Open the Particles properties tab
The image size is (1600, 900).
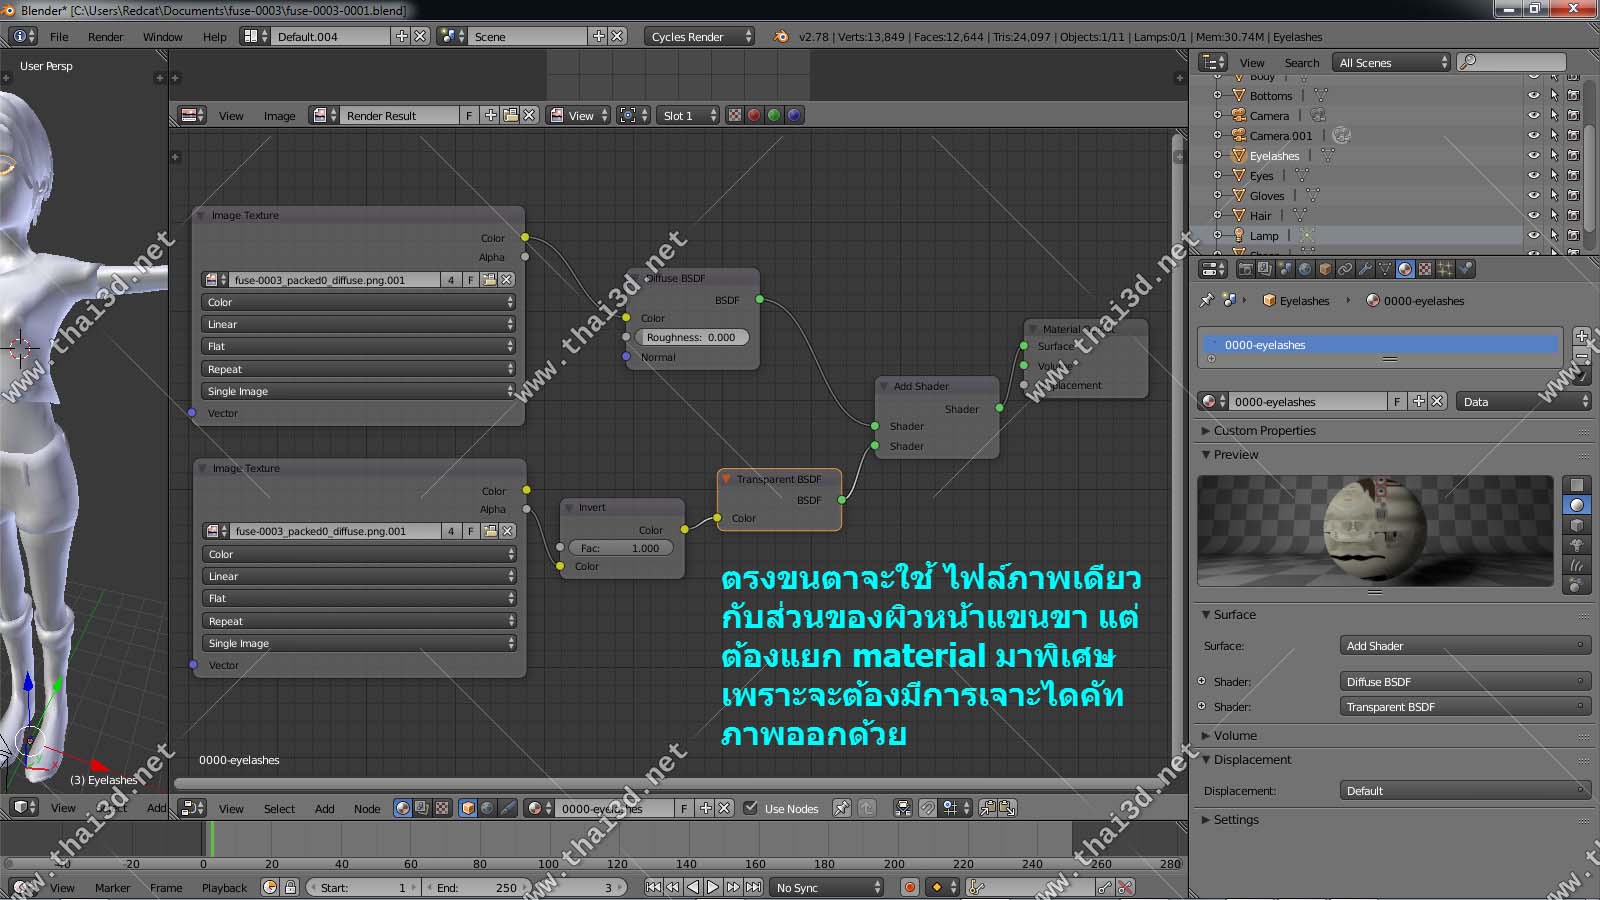1445,269
